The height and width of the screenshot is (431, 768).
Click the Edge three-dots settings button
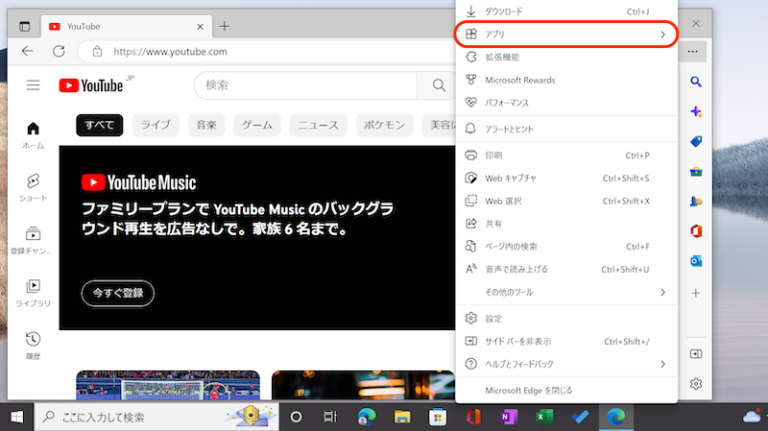[693, 51]
